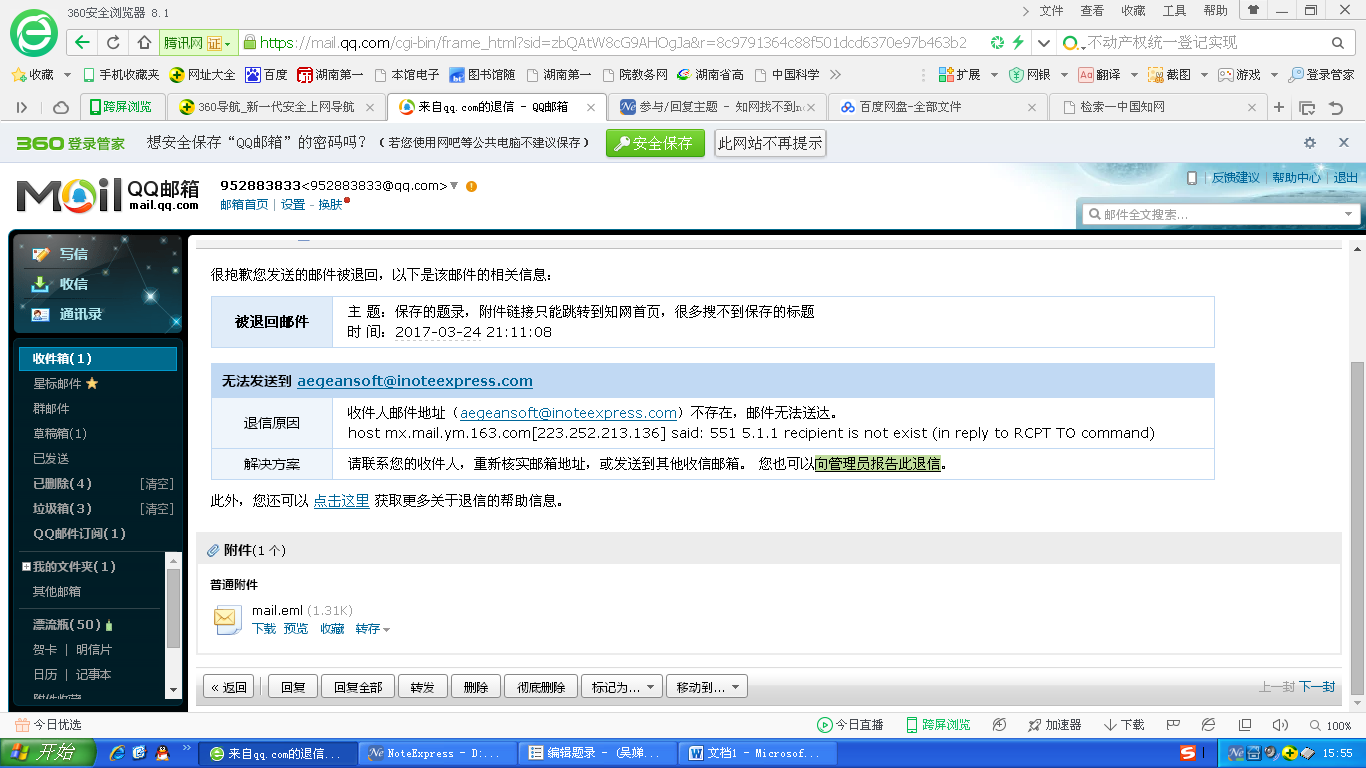This screenshot has height=768, width=1366.
Task: Click the 回复全部 button
Action: tap(358, 687)
